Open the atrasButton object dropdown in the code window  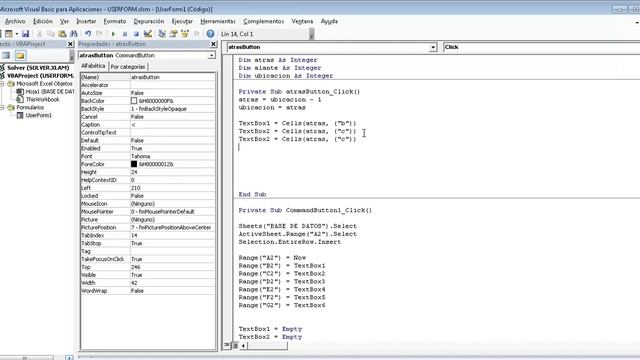point(433,47)
